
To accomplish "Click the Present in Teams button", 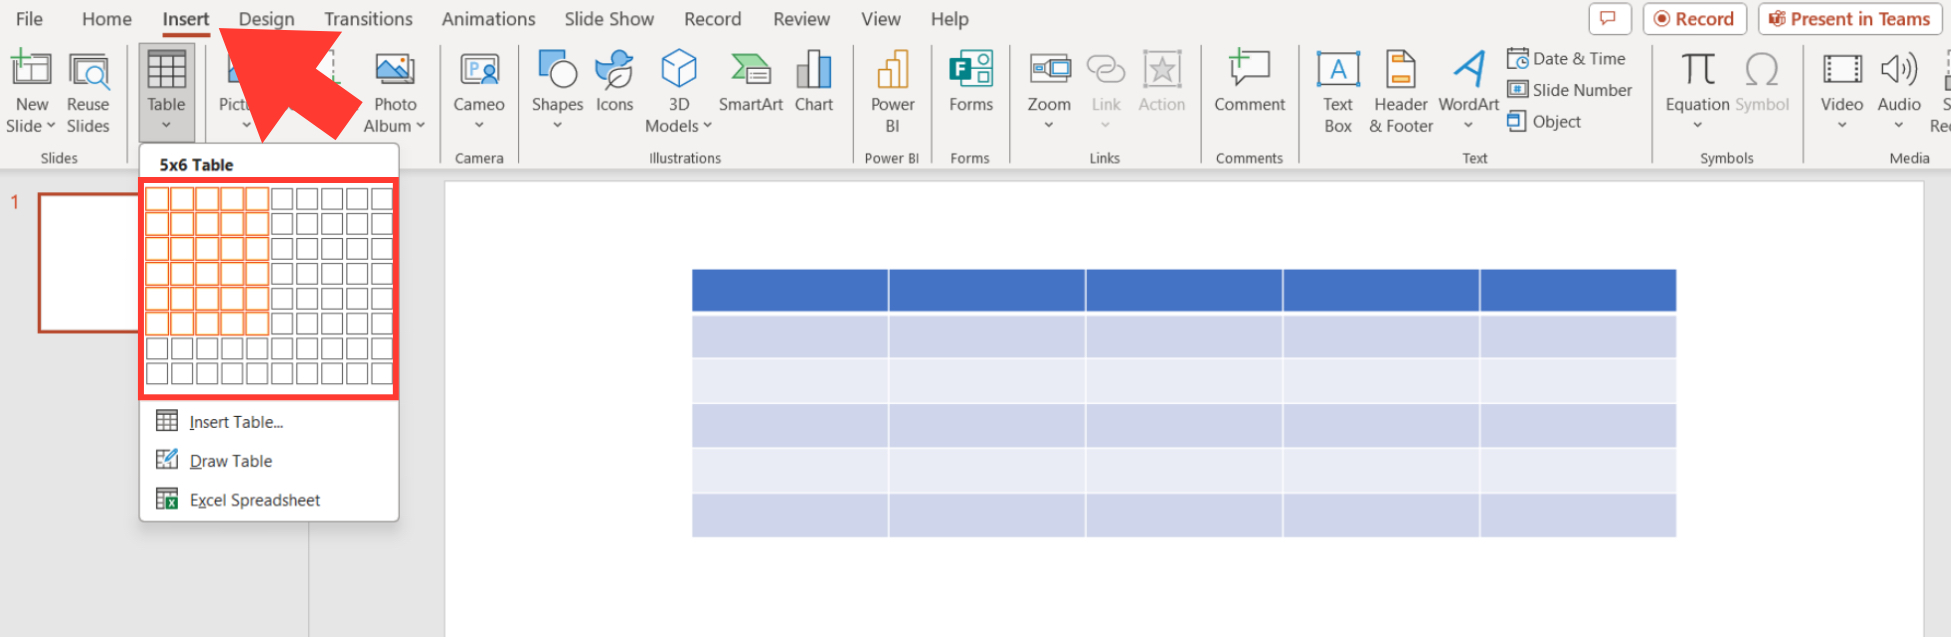I will click(x=1849, y=19).
